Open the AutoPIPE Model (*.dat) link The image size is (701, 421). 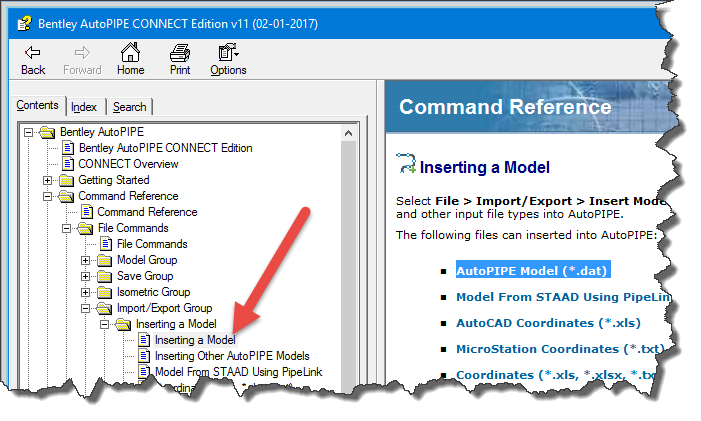tap(532, 271)
